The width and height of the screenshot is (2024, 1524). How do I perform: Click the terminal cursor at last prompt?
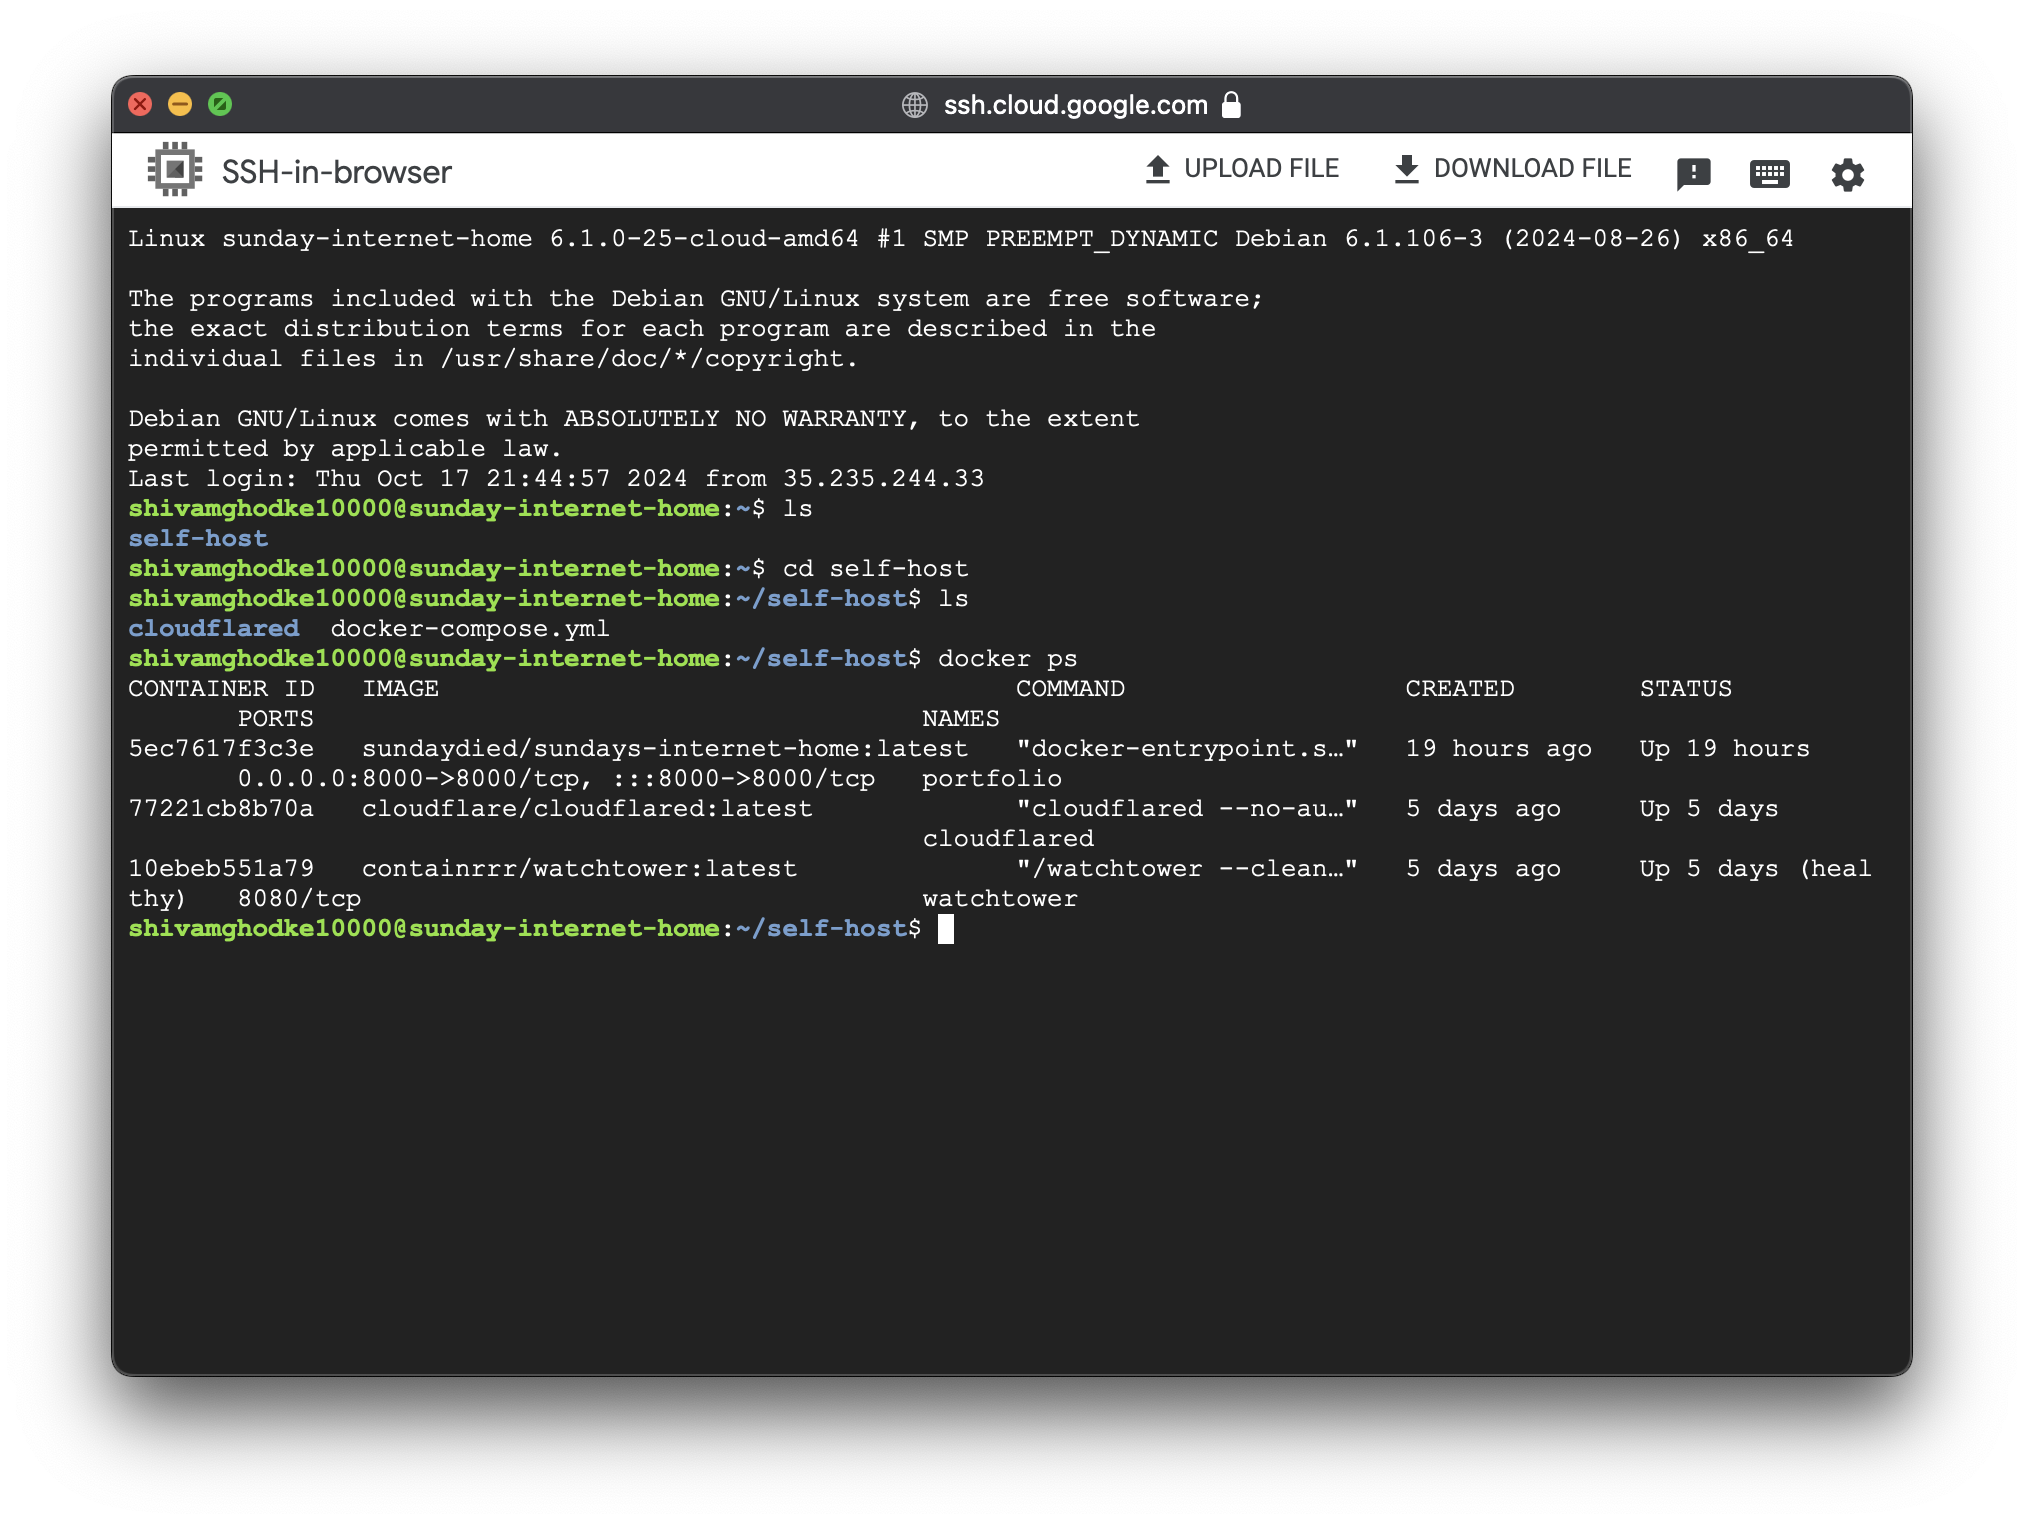(946, 929)
